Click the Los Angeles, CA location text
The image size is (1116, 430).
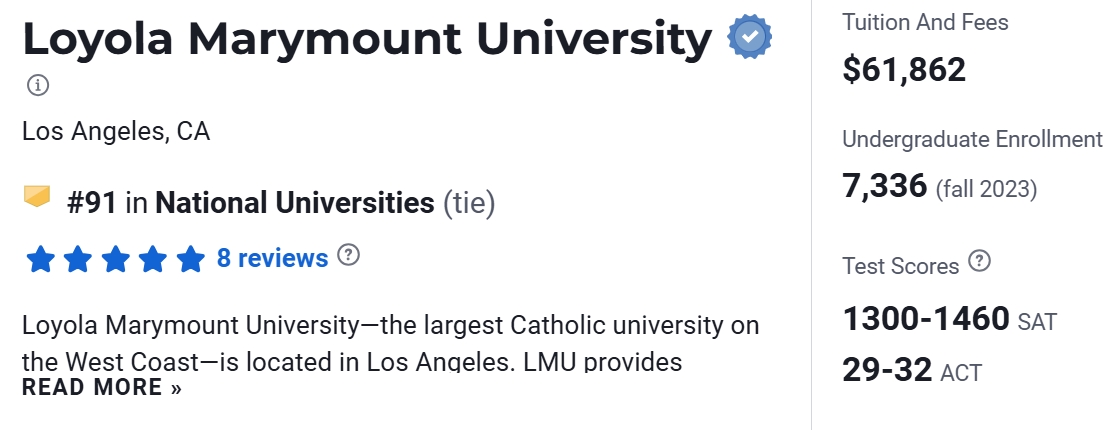pos(116,131)
